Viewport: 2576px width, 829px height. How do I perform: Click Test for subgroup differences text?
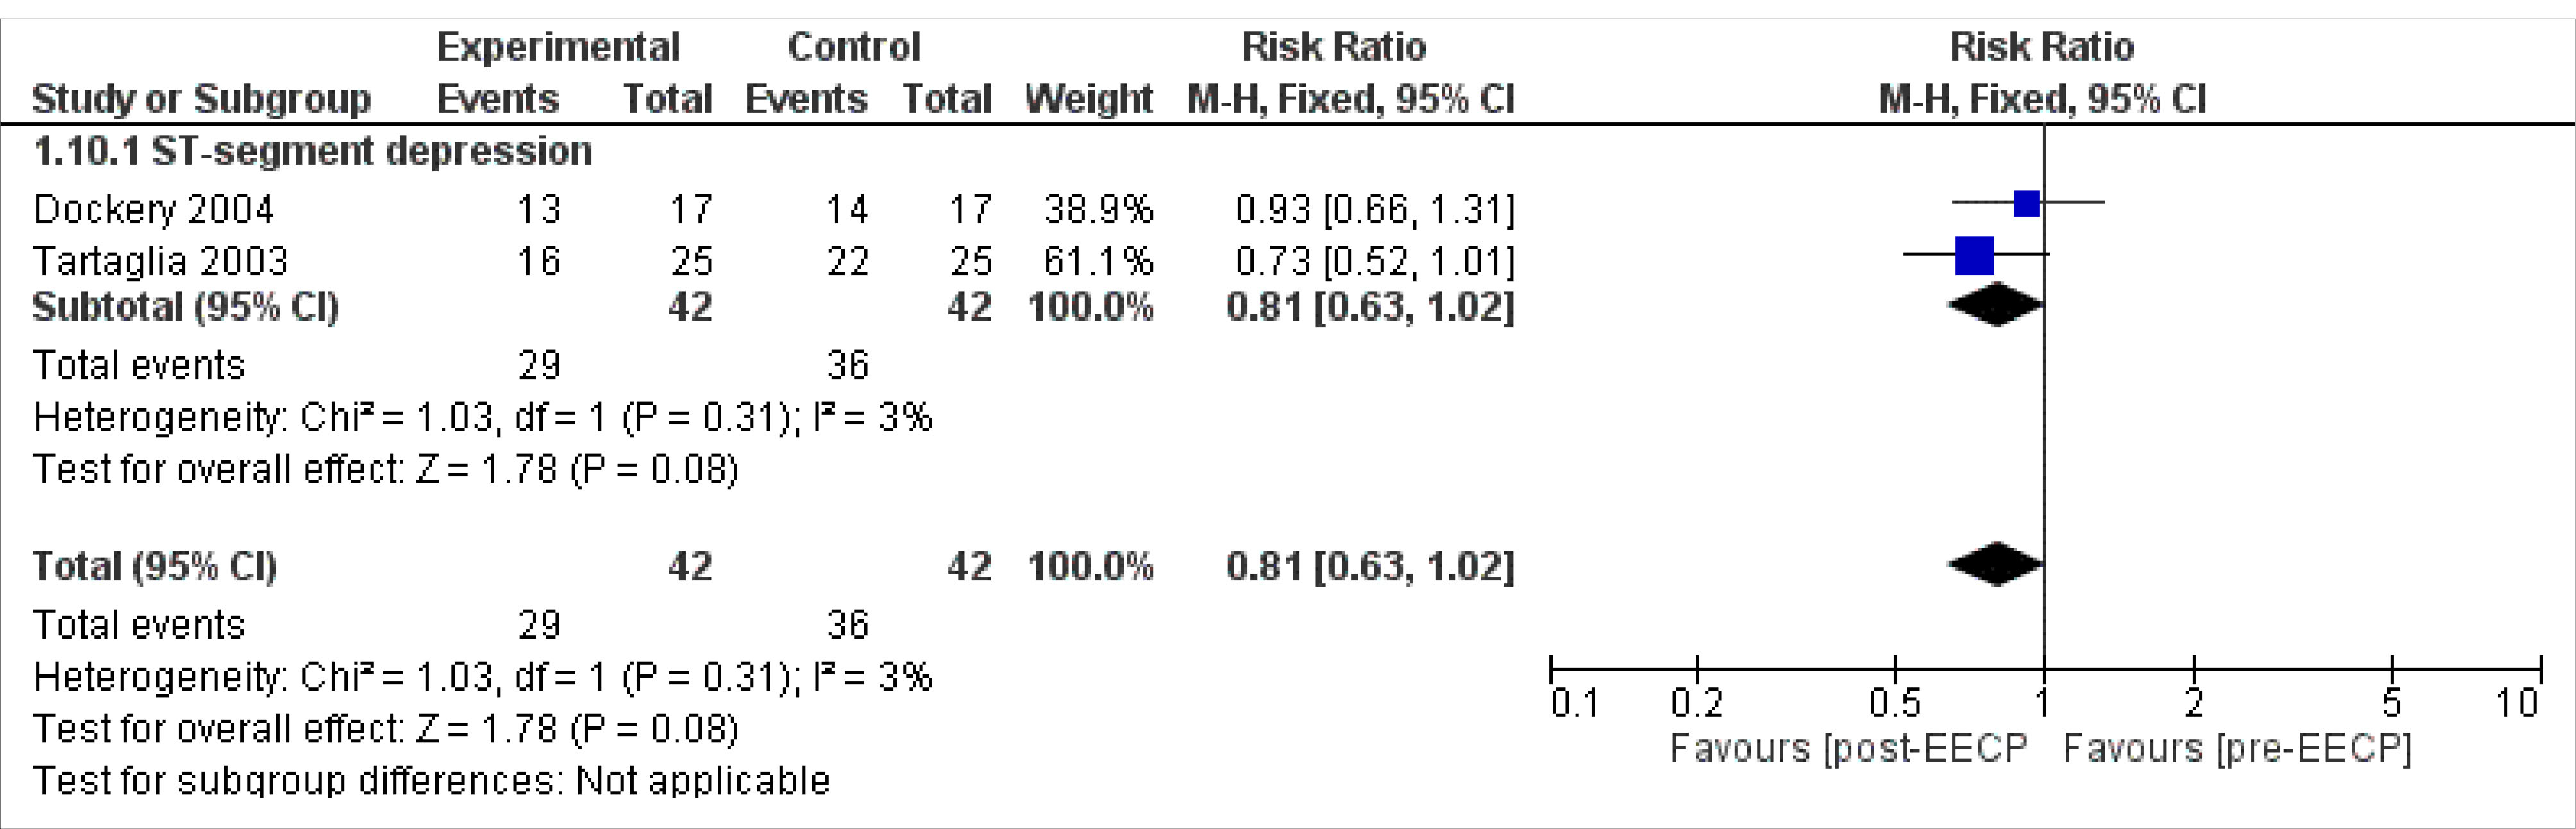[431, 780]
